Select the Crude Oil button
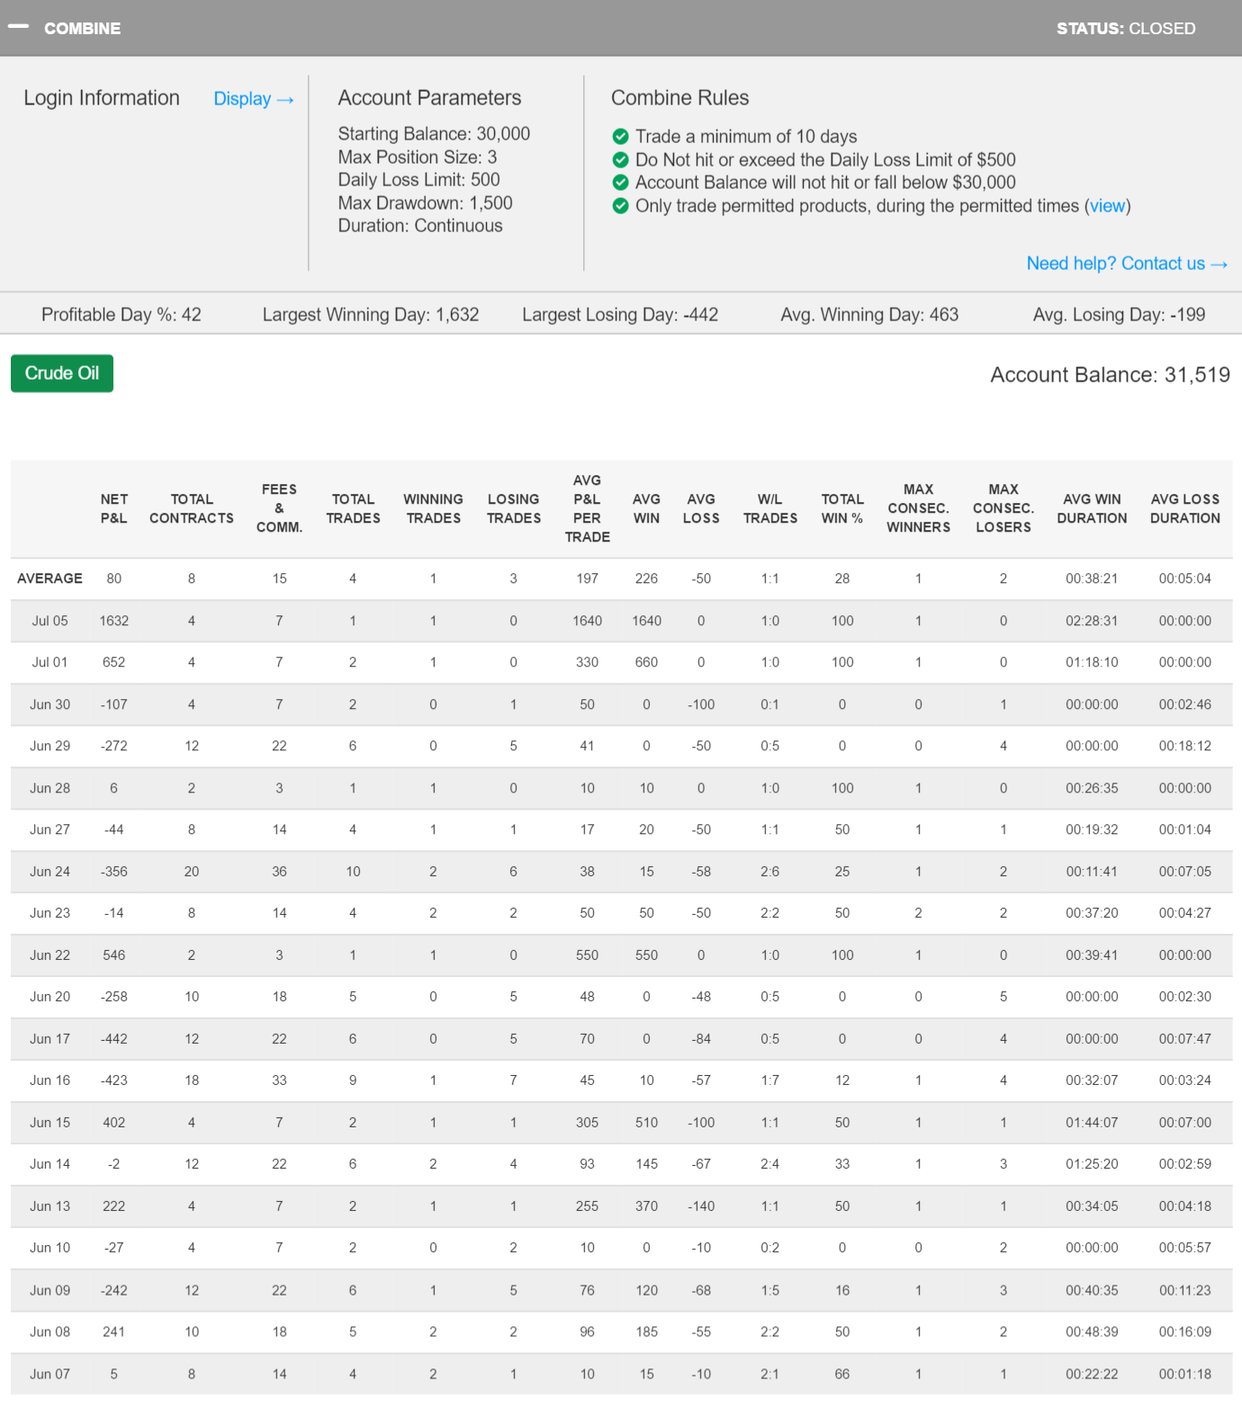The image size is (1242, 1417). 62,373
